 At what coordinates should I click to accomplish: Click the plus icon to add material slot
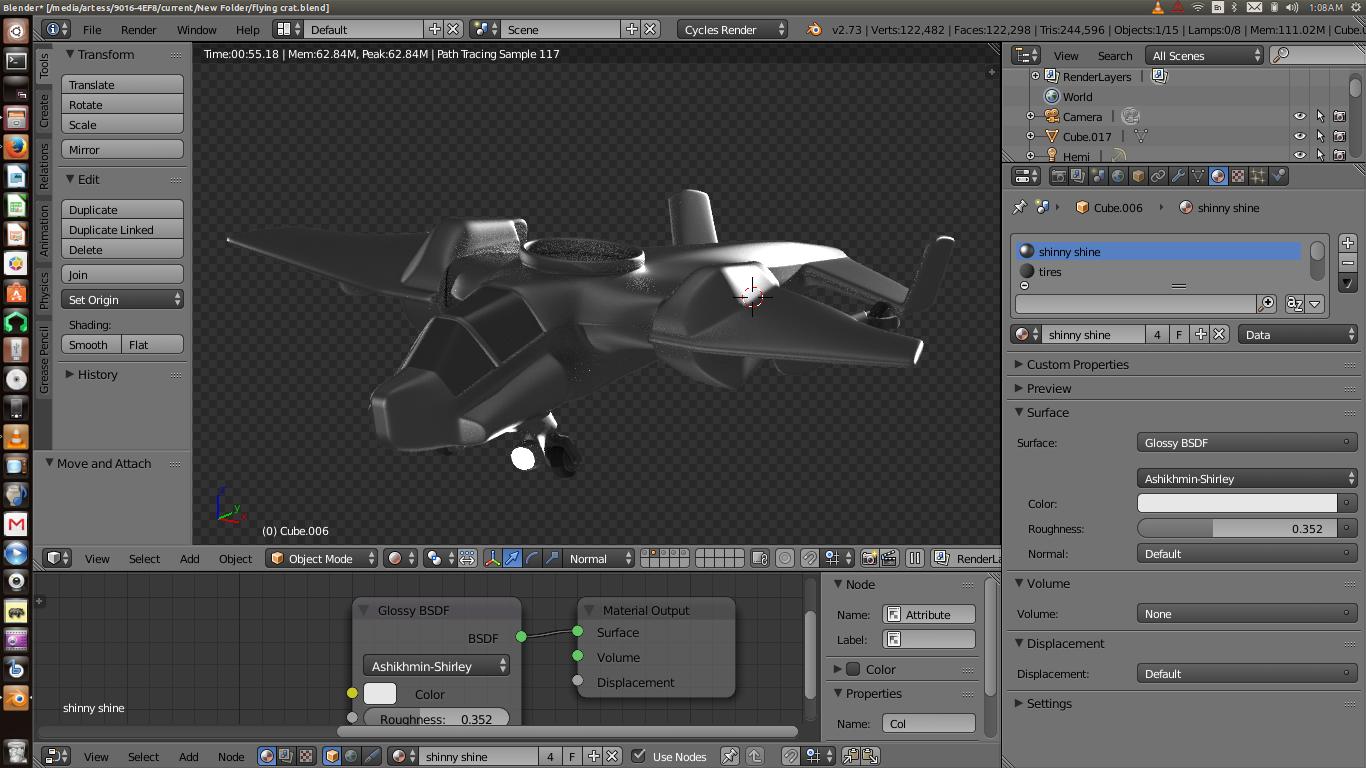(x=1347, y=243)
